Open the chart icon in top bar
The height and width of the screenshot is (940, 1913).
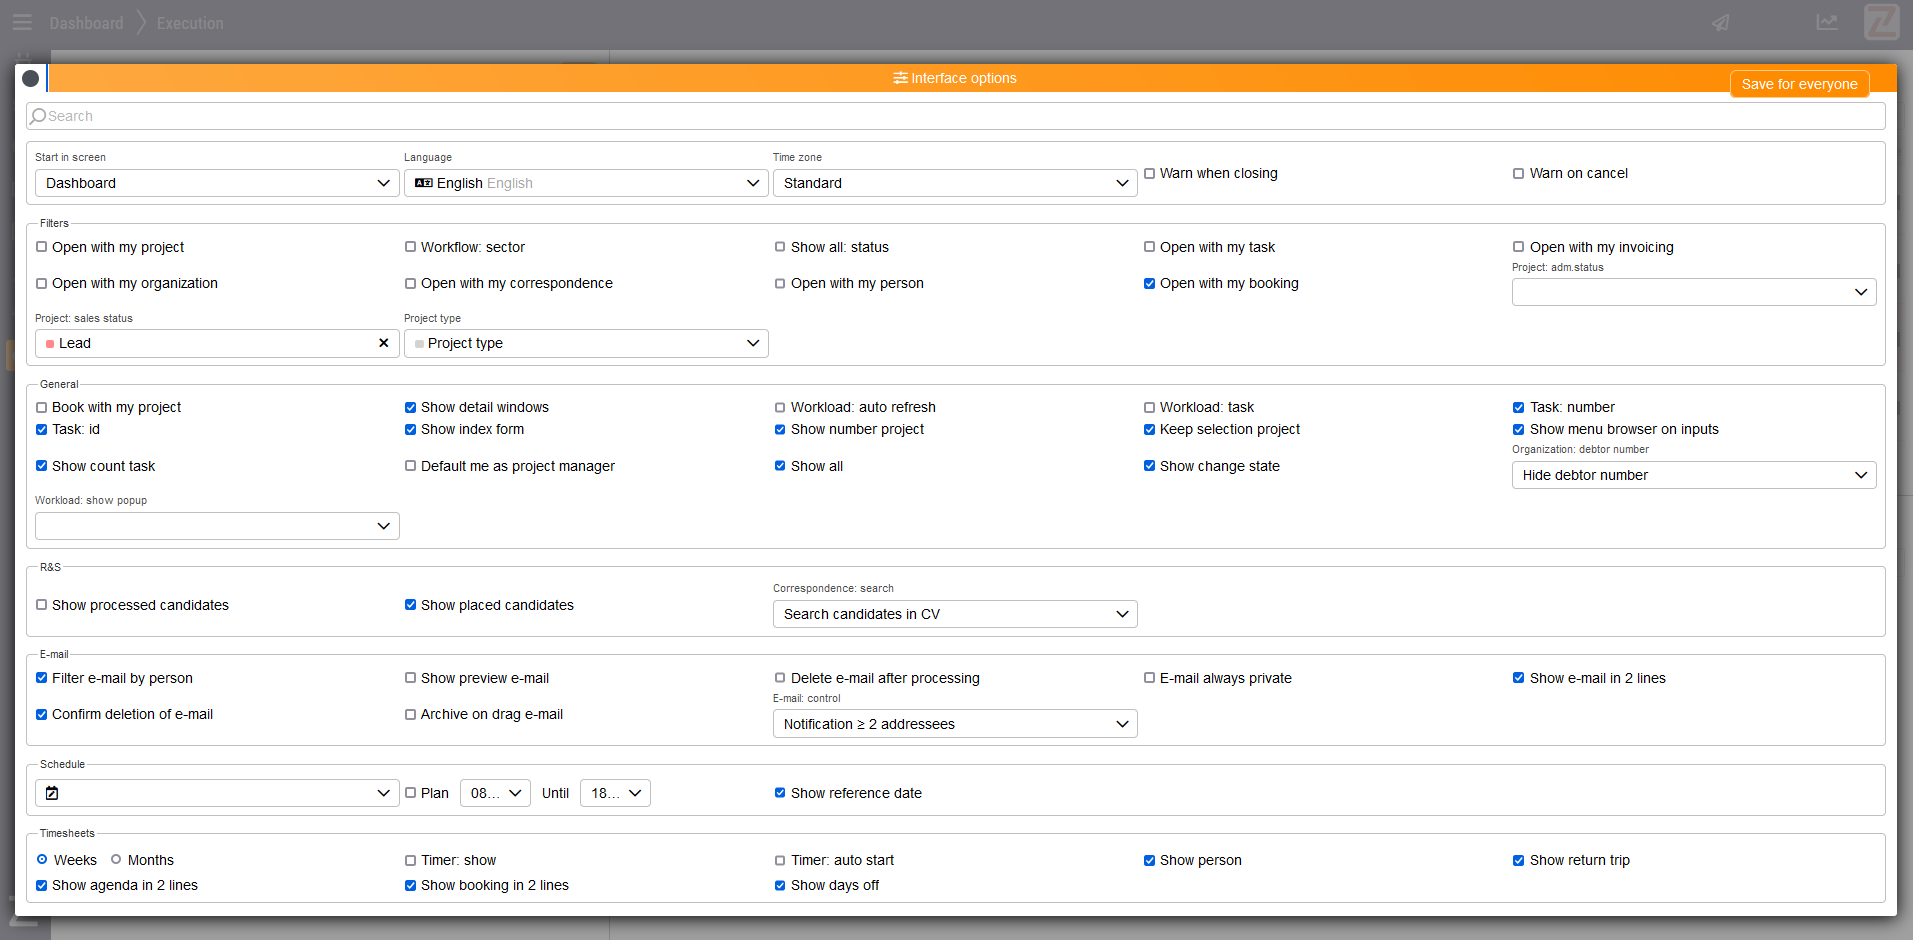click(1827, 23)
